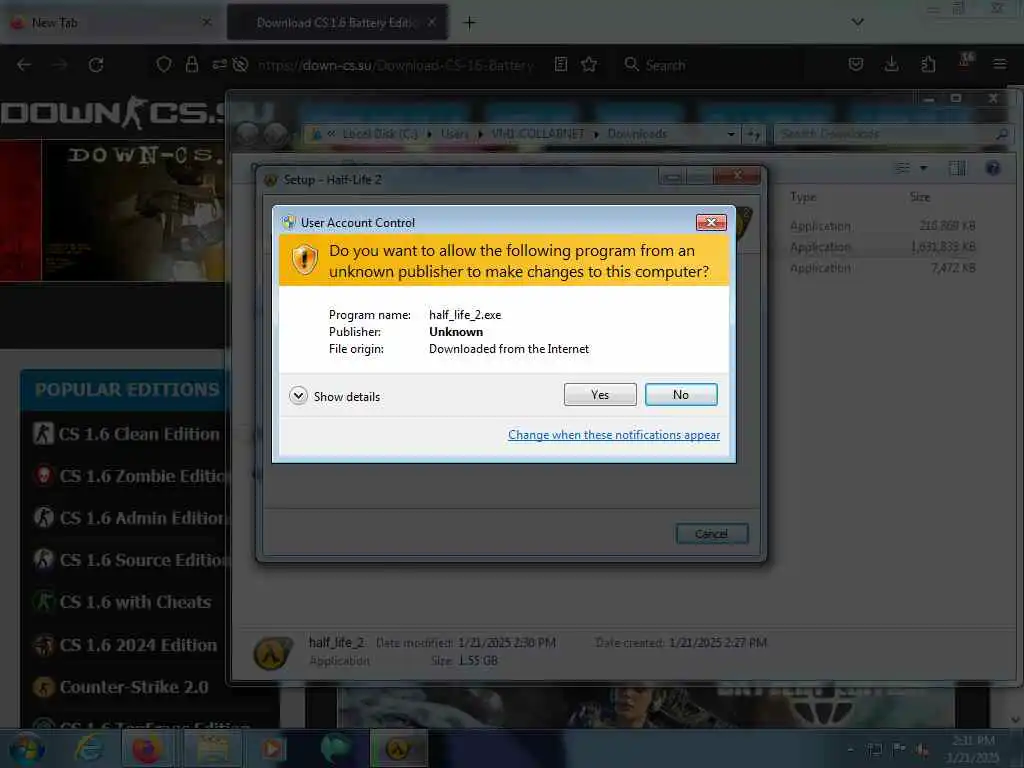This screenshot has width=1024, height=768.
Task: Open media player from the taskbar
Action: 273,748
